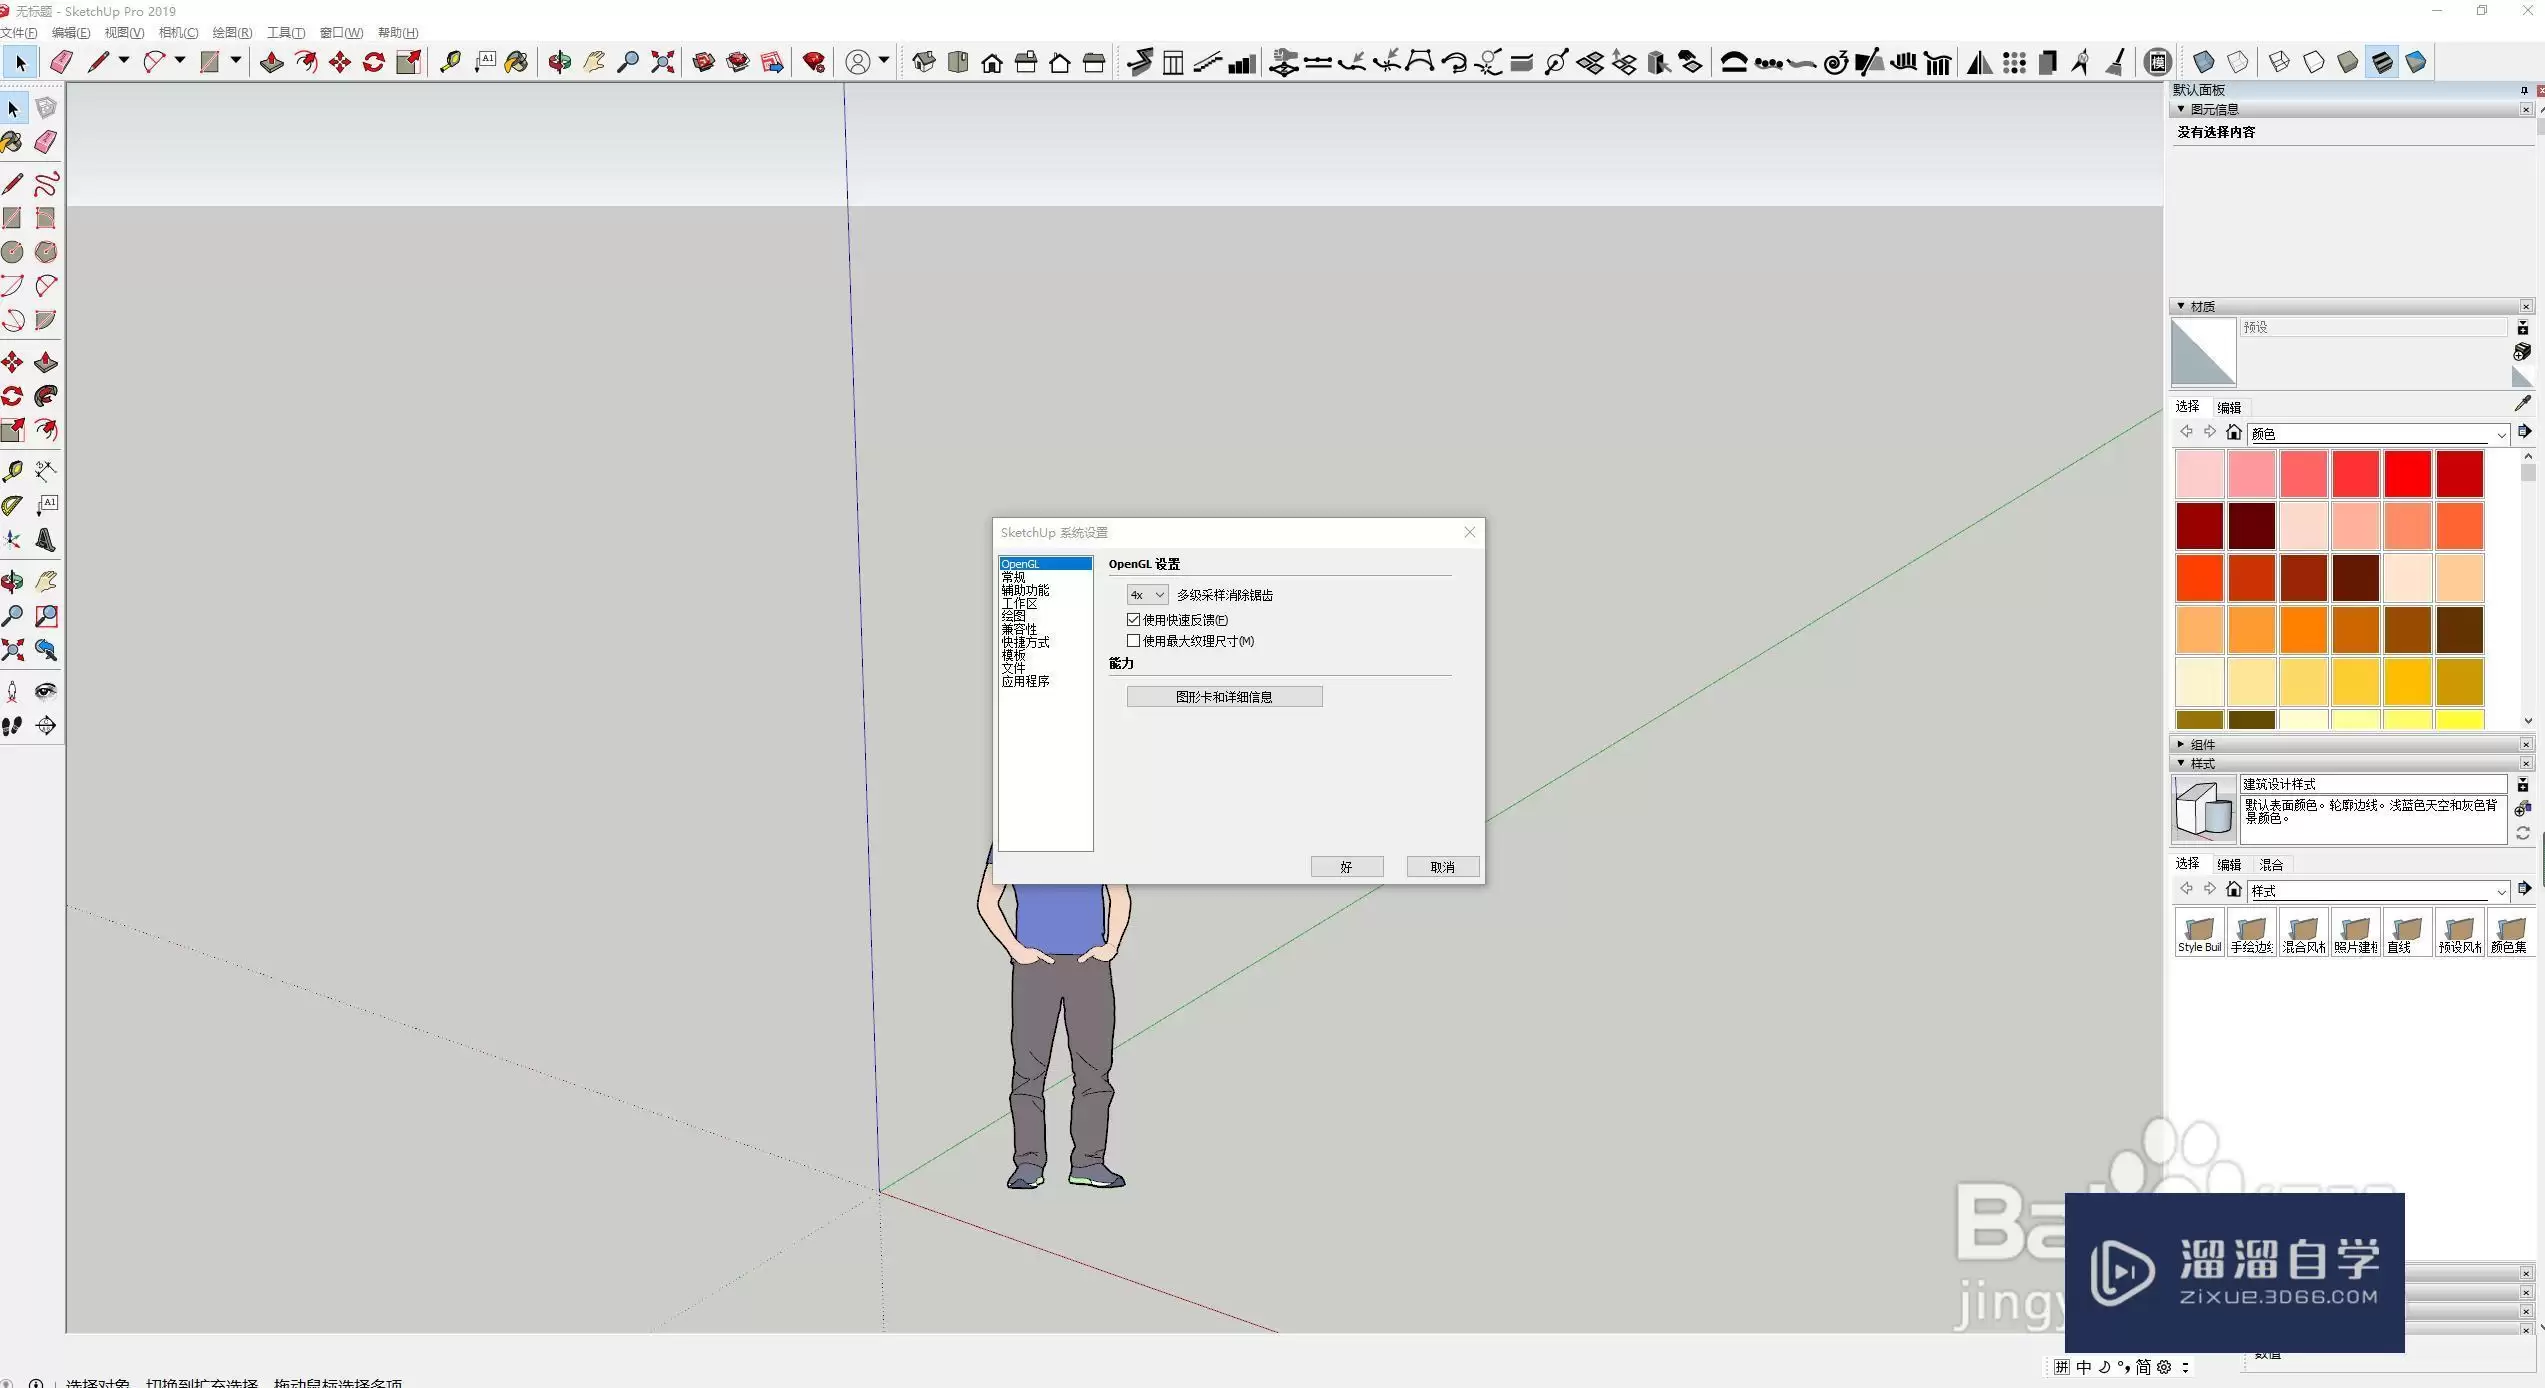The height and width of the screenshot is (1388, 2545).
Task: Click Zoom Extents in top toolbar
Action: (x=662, y=63)
